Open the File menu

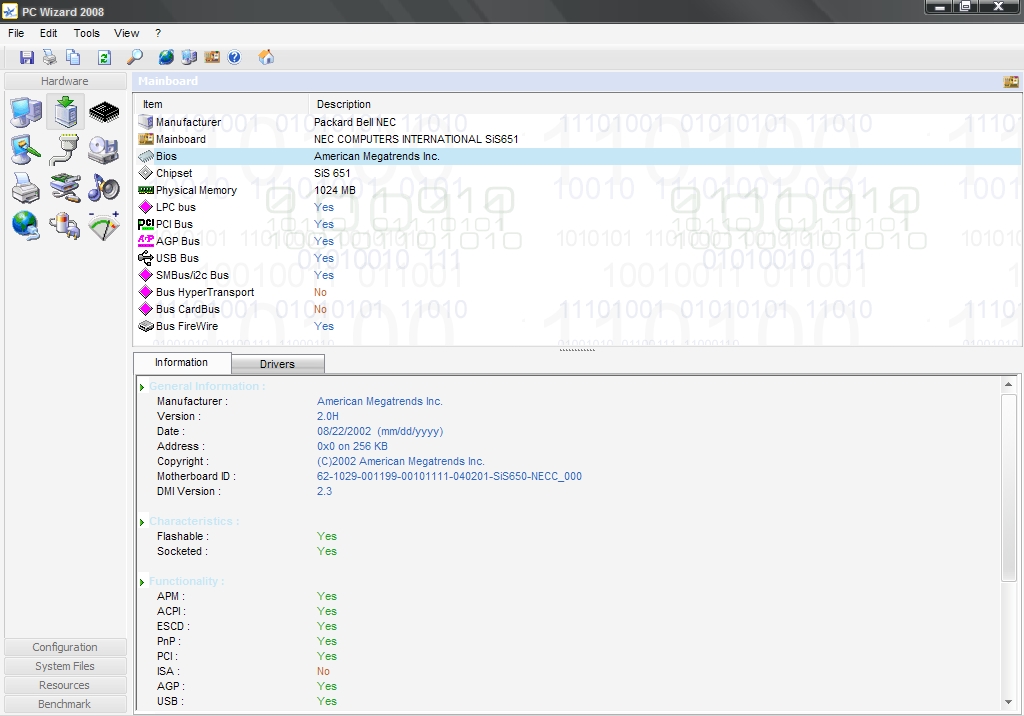click(16, 33)
